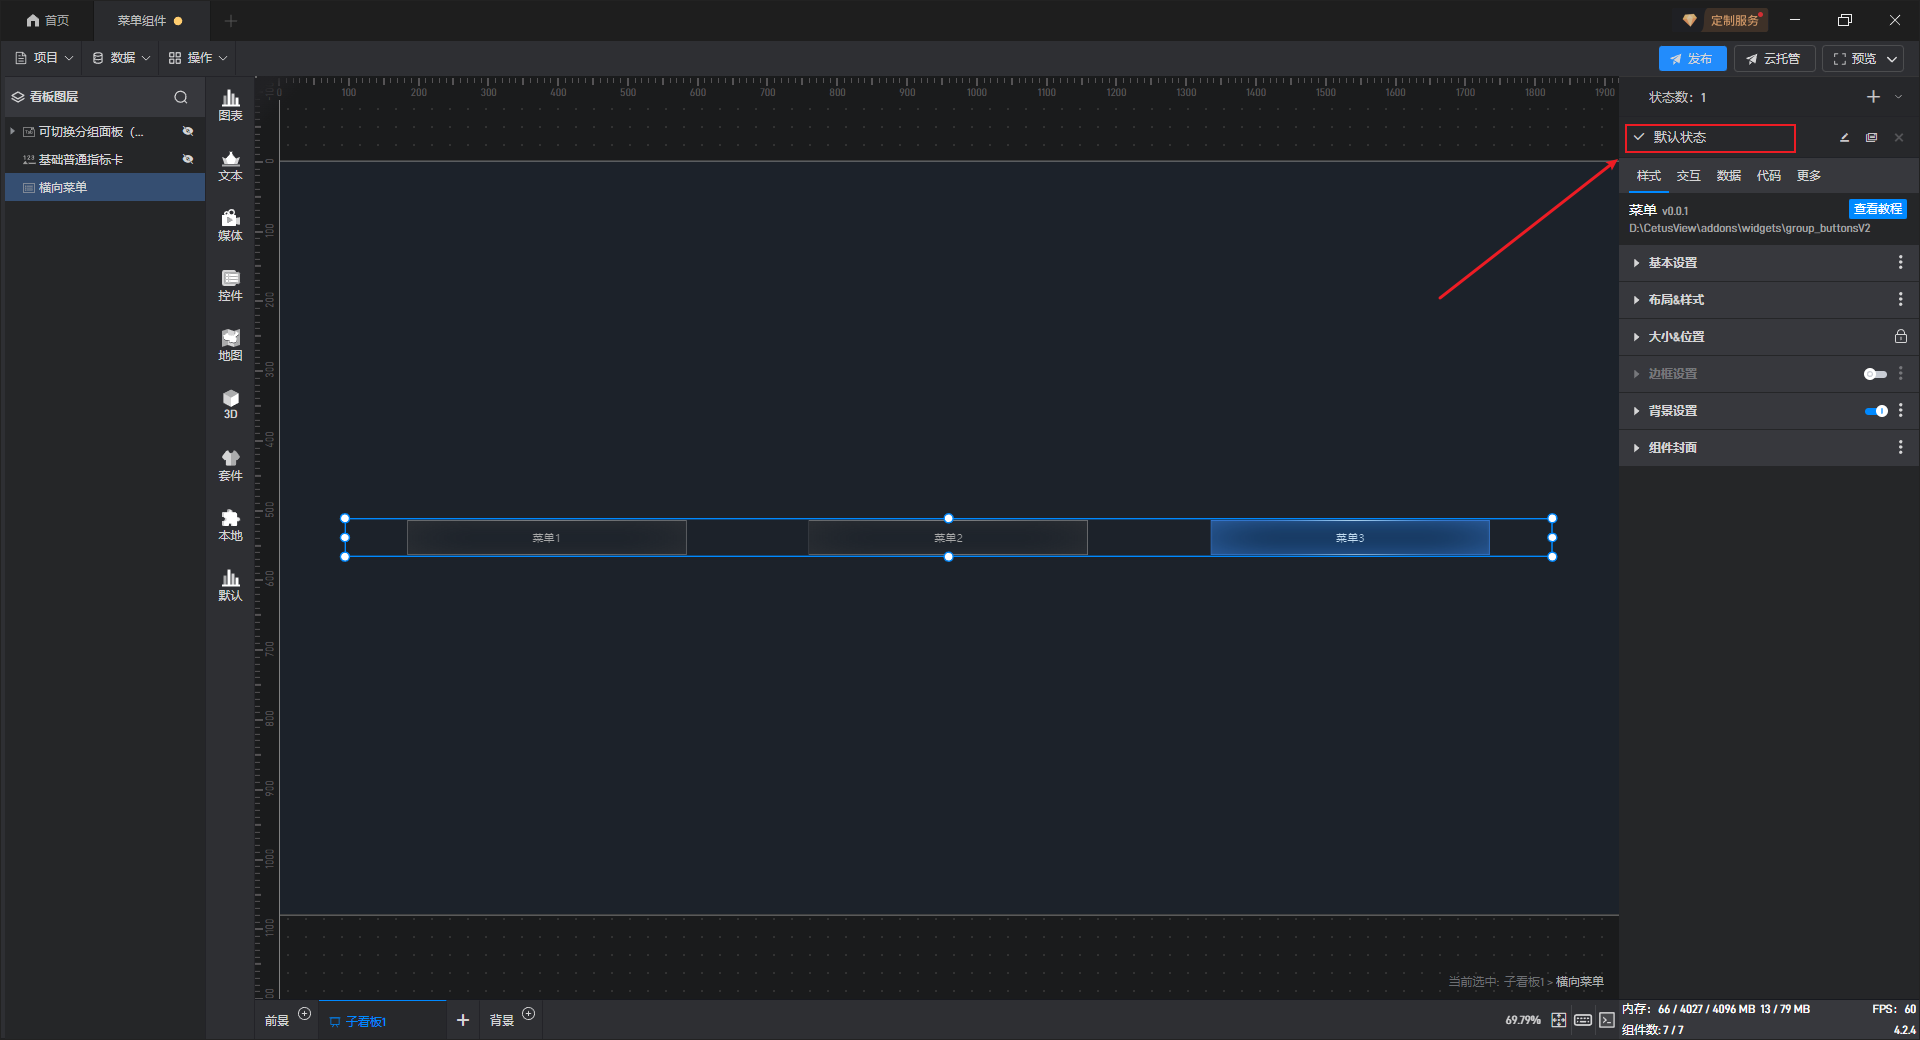
Task: Go to the 首页 home tab
Action: click(48, 21)
